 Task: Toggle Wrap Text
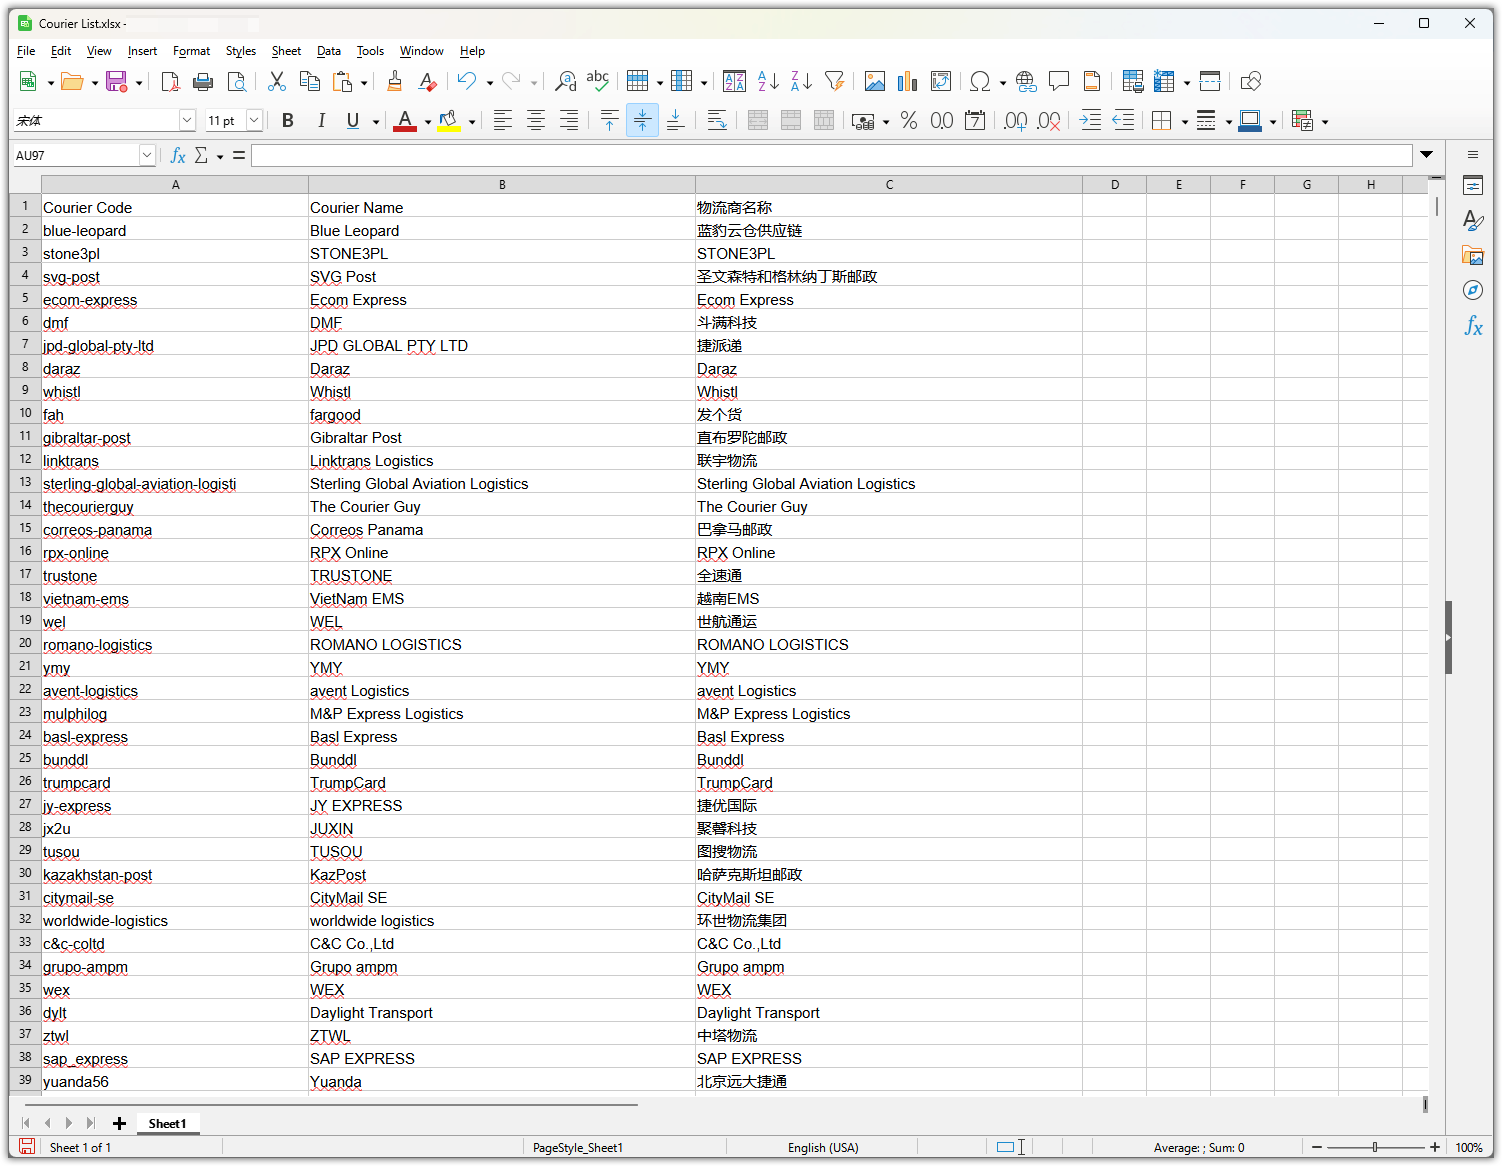(717, 121)
